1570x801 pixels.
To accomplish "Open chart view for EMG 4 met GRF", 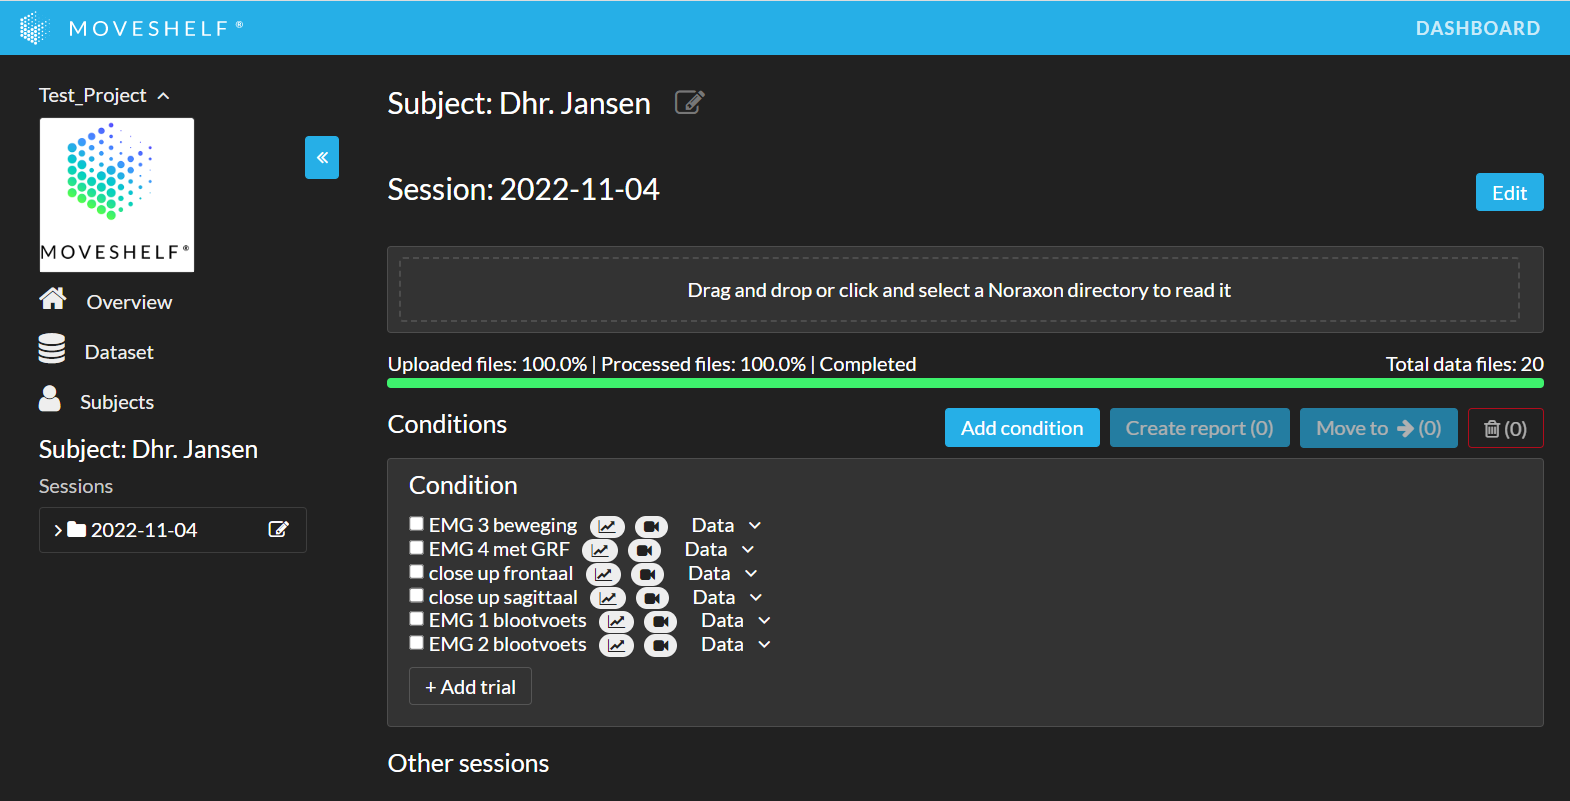I will [600, 551].
